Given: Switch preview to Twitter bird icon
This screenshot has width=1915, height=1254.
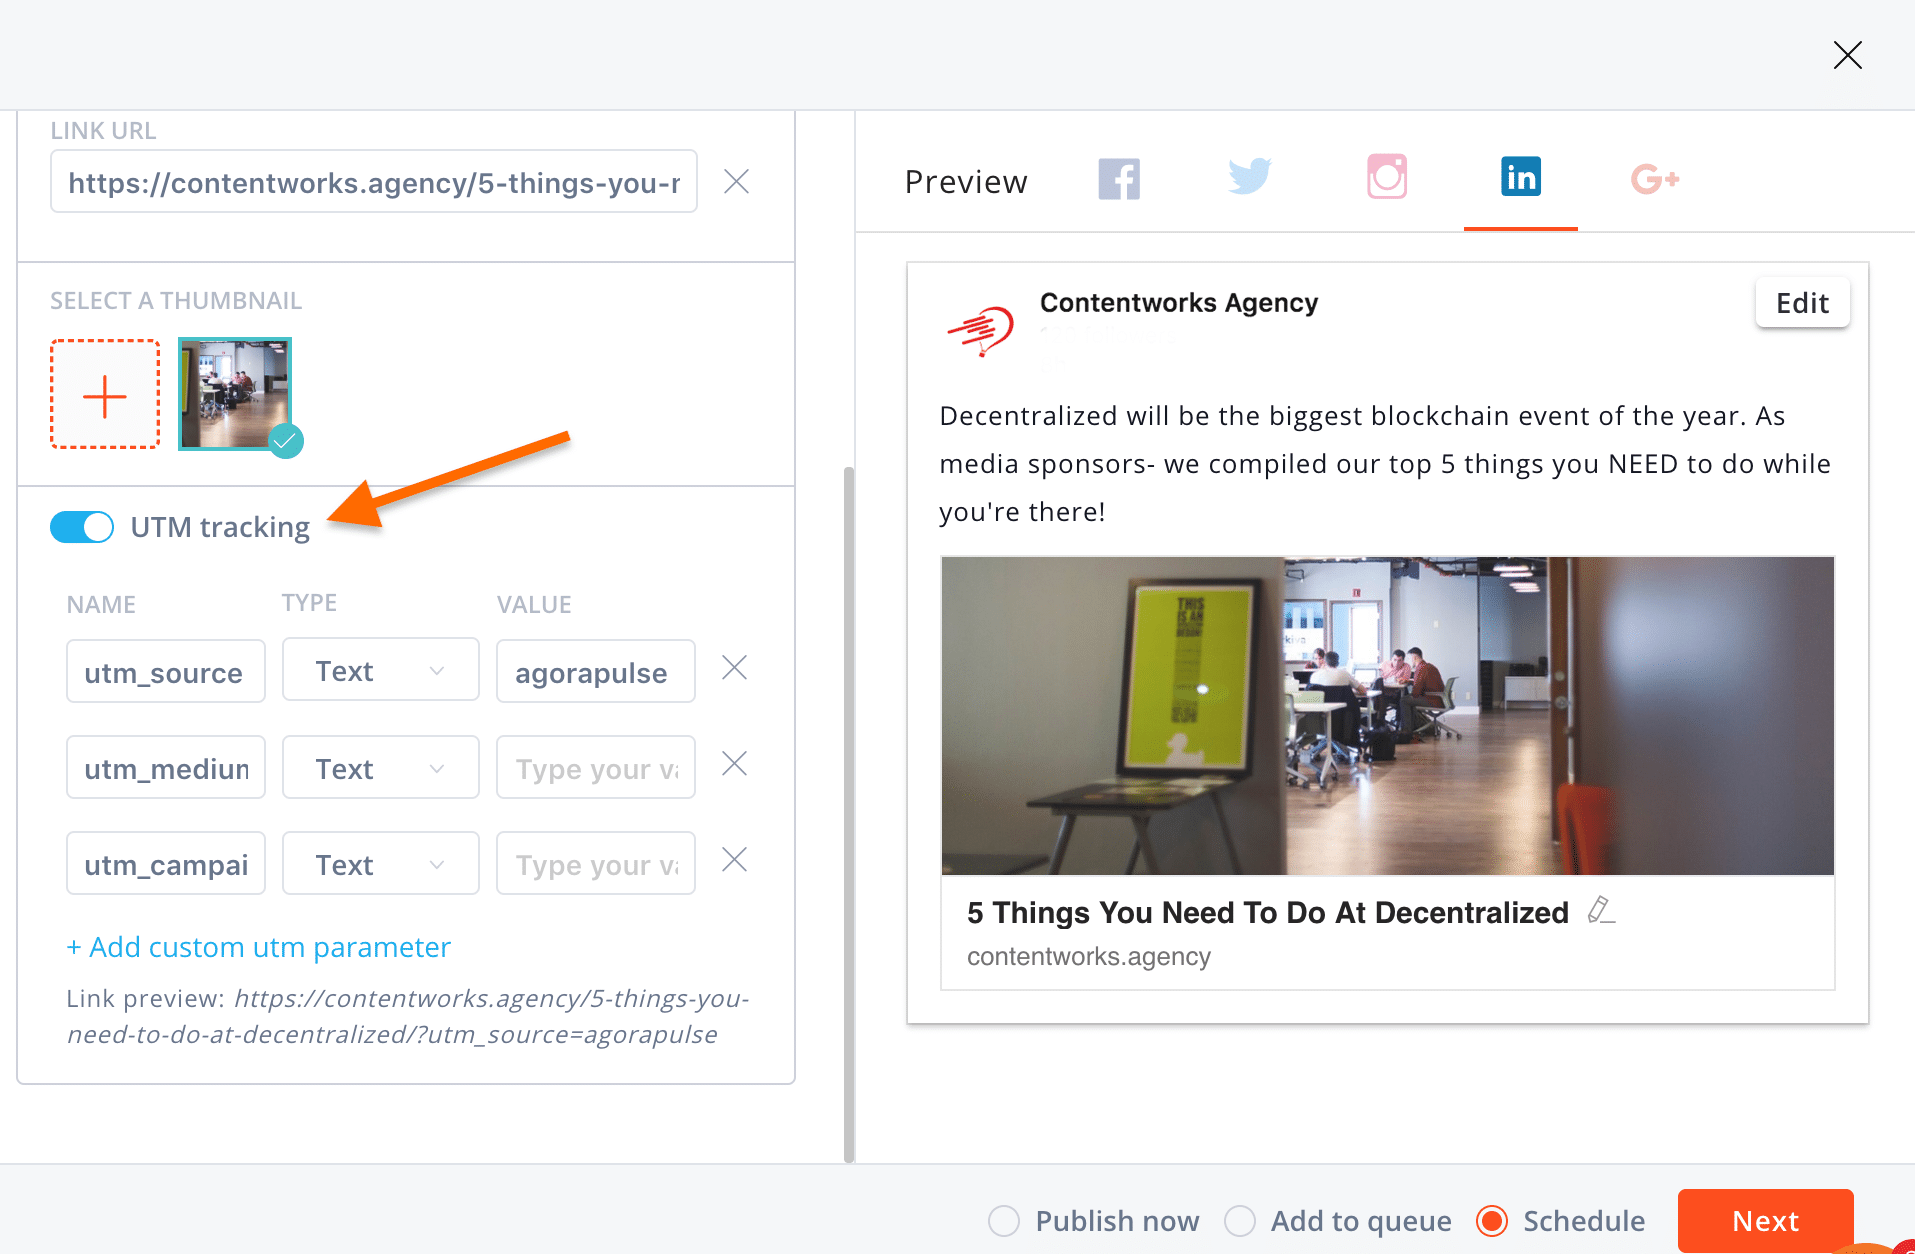Looking at the screenshot, I should point(1250,177).
